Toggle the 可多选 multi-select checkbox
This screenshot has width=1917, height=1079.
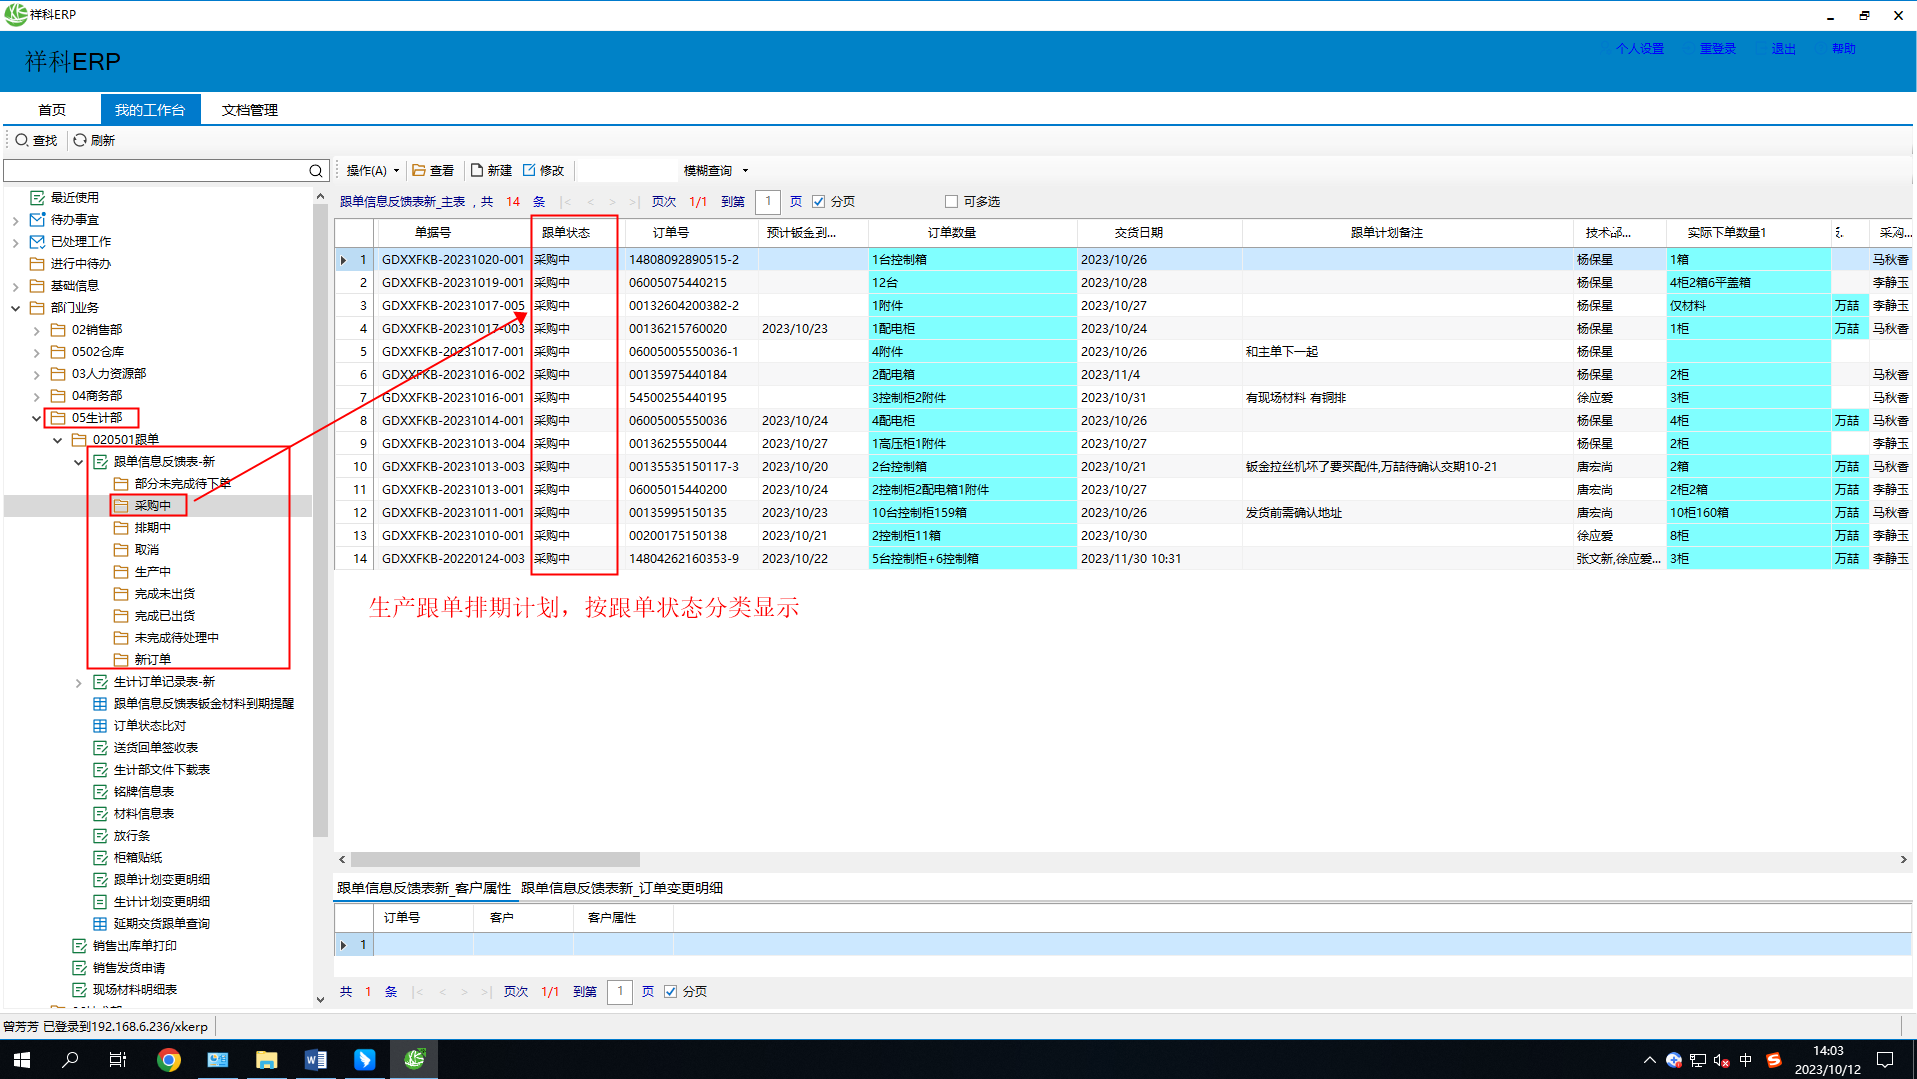coord(951,202)
